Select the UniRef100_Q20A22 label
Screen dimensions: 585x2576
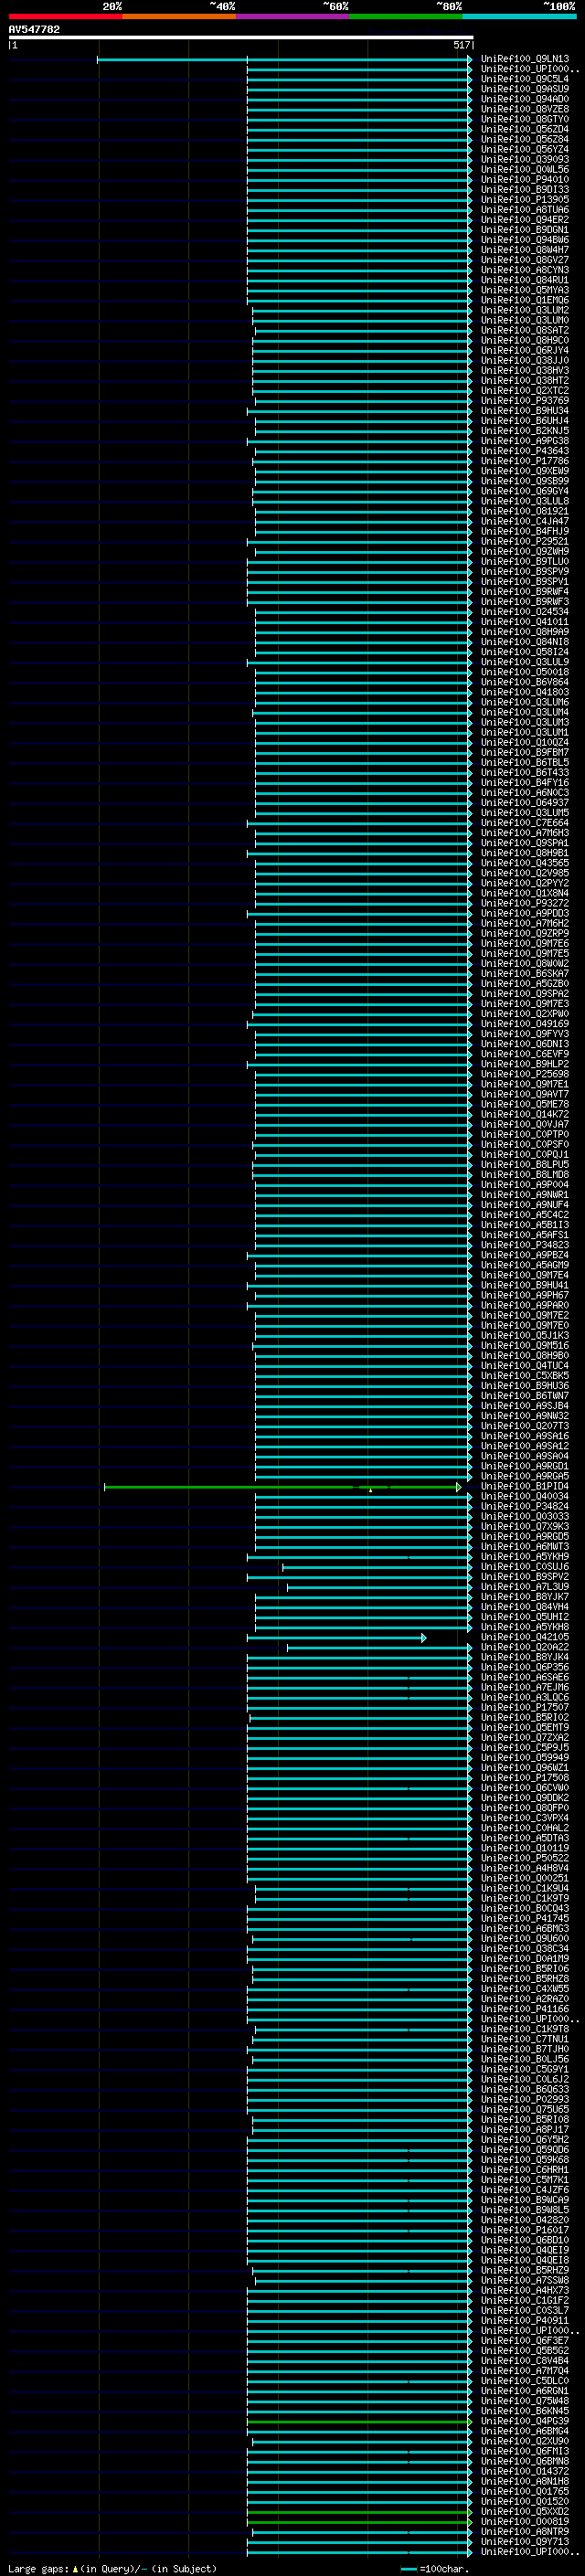524,1647
